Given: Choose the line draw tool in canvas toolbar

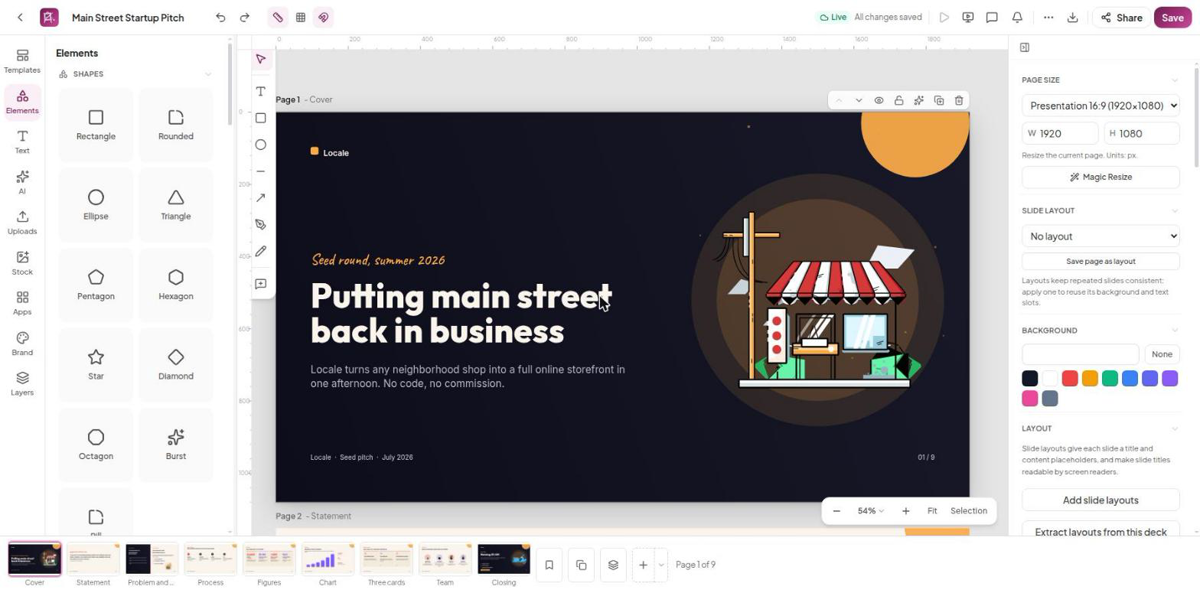Looking at the screenshot, I should (x=261, y=171).
